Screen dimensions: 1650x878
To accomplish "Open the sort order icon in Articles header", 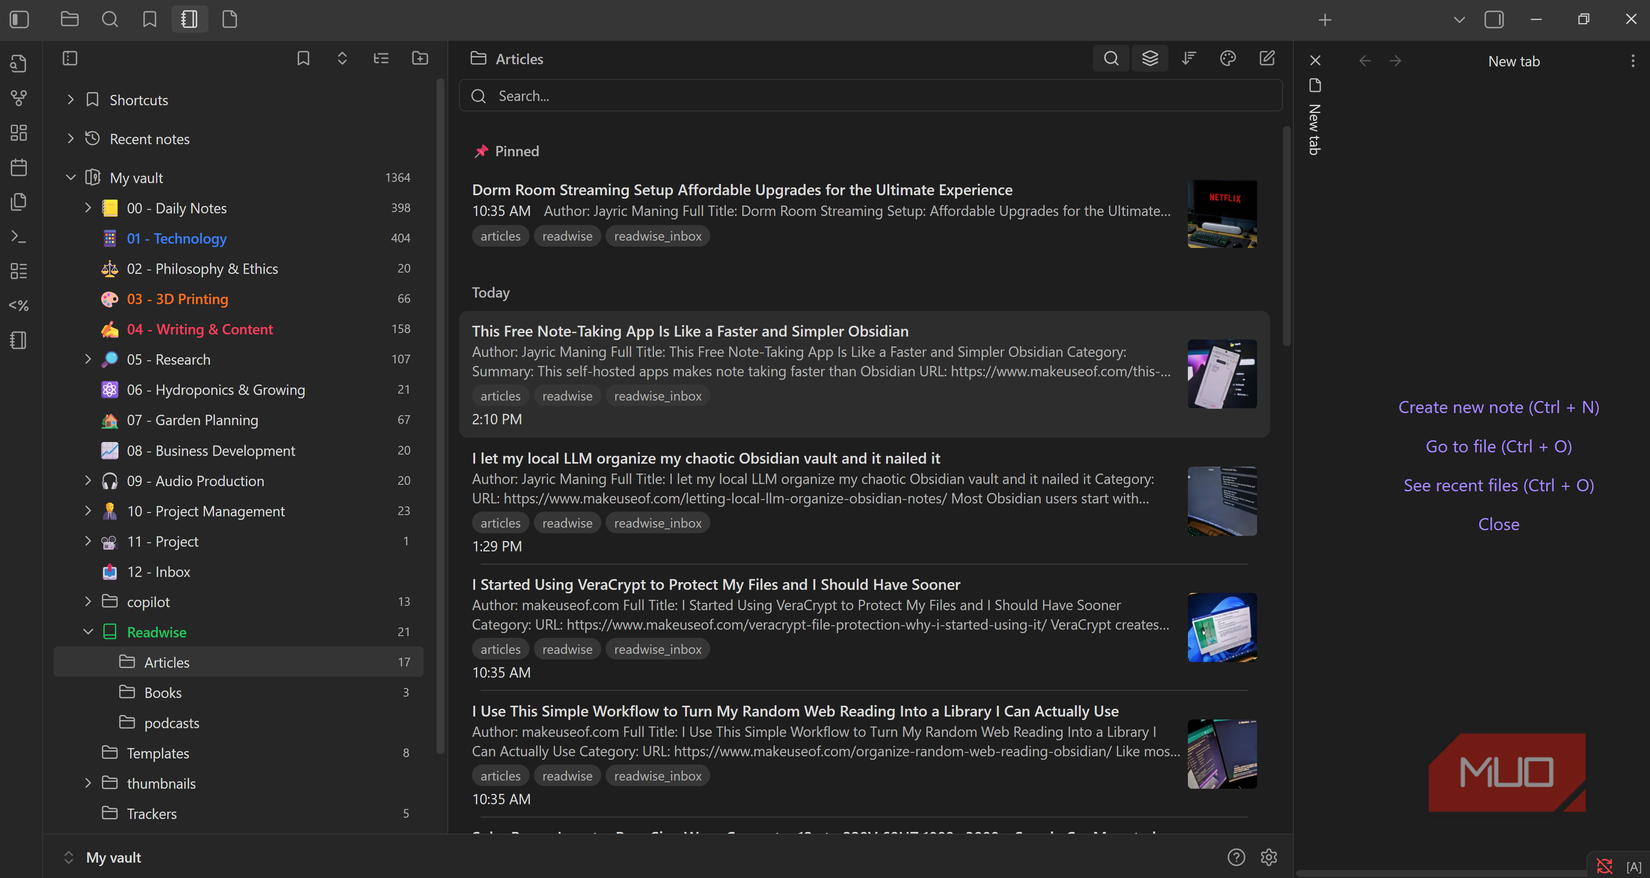I will click(1189, 59).
